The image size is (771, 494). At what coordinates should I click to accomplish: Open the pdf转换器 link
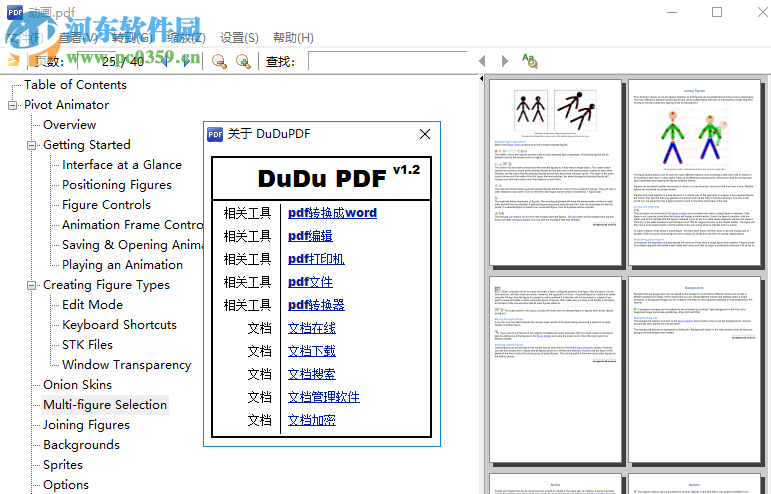pos(316,305)
